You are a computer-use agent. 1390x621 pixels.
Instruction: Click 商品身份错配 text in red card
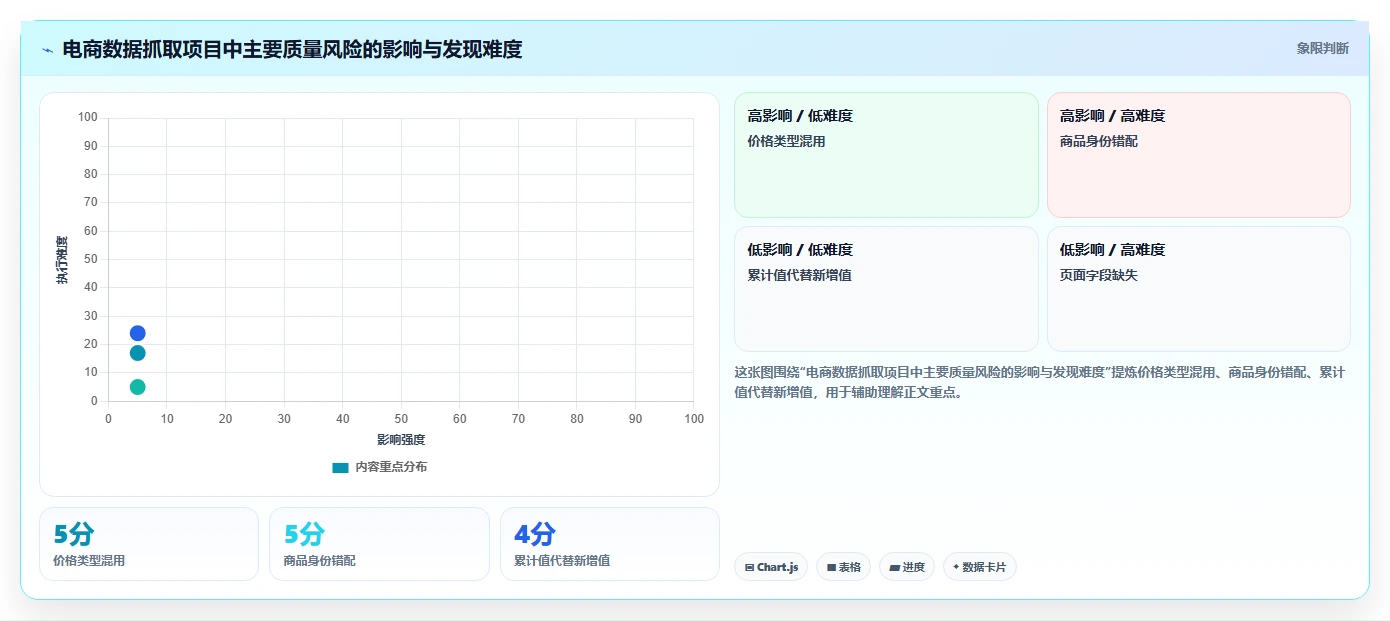(1099, 141)
